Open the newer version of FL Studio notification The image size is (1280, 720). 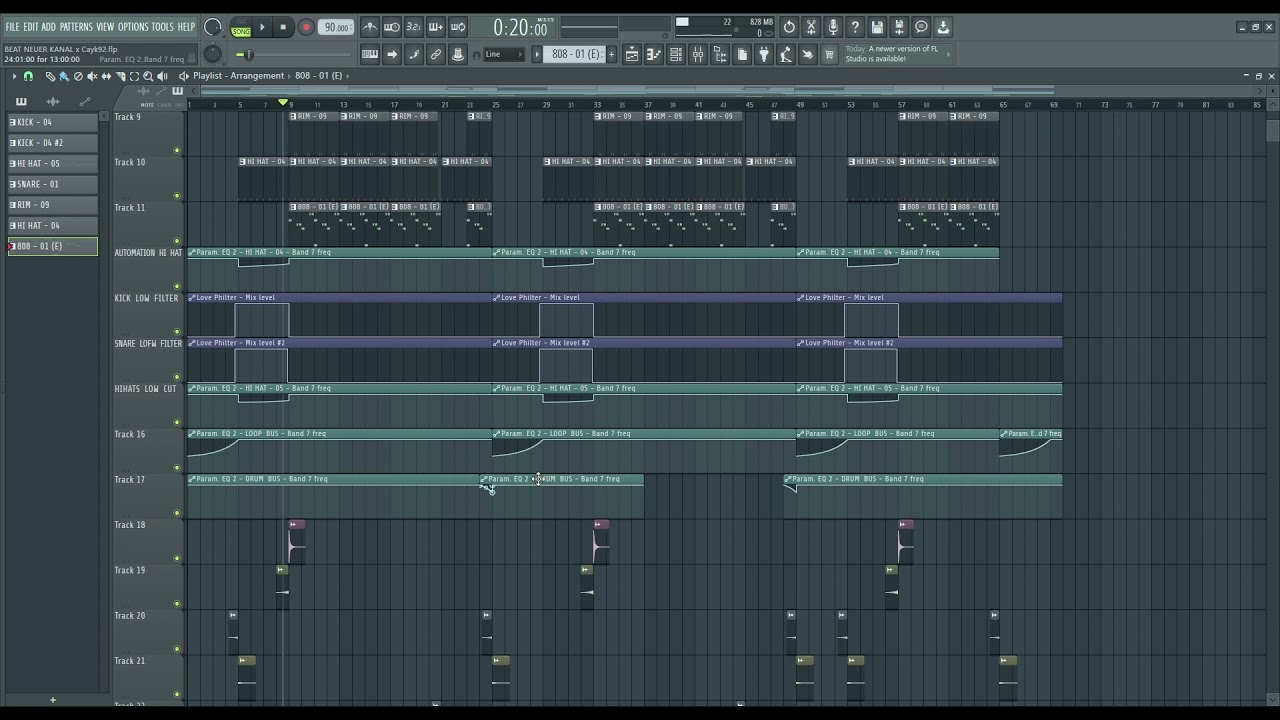tap(898, 54)
